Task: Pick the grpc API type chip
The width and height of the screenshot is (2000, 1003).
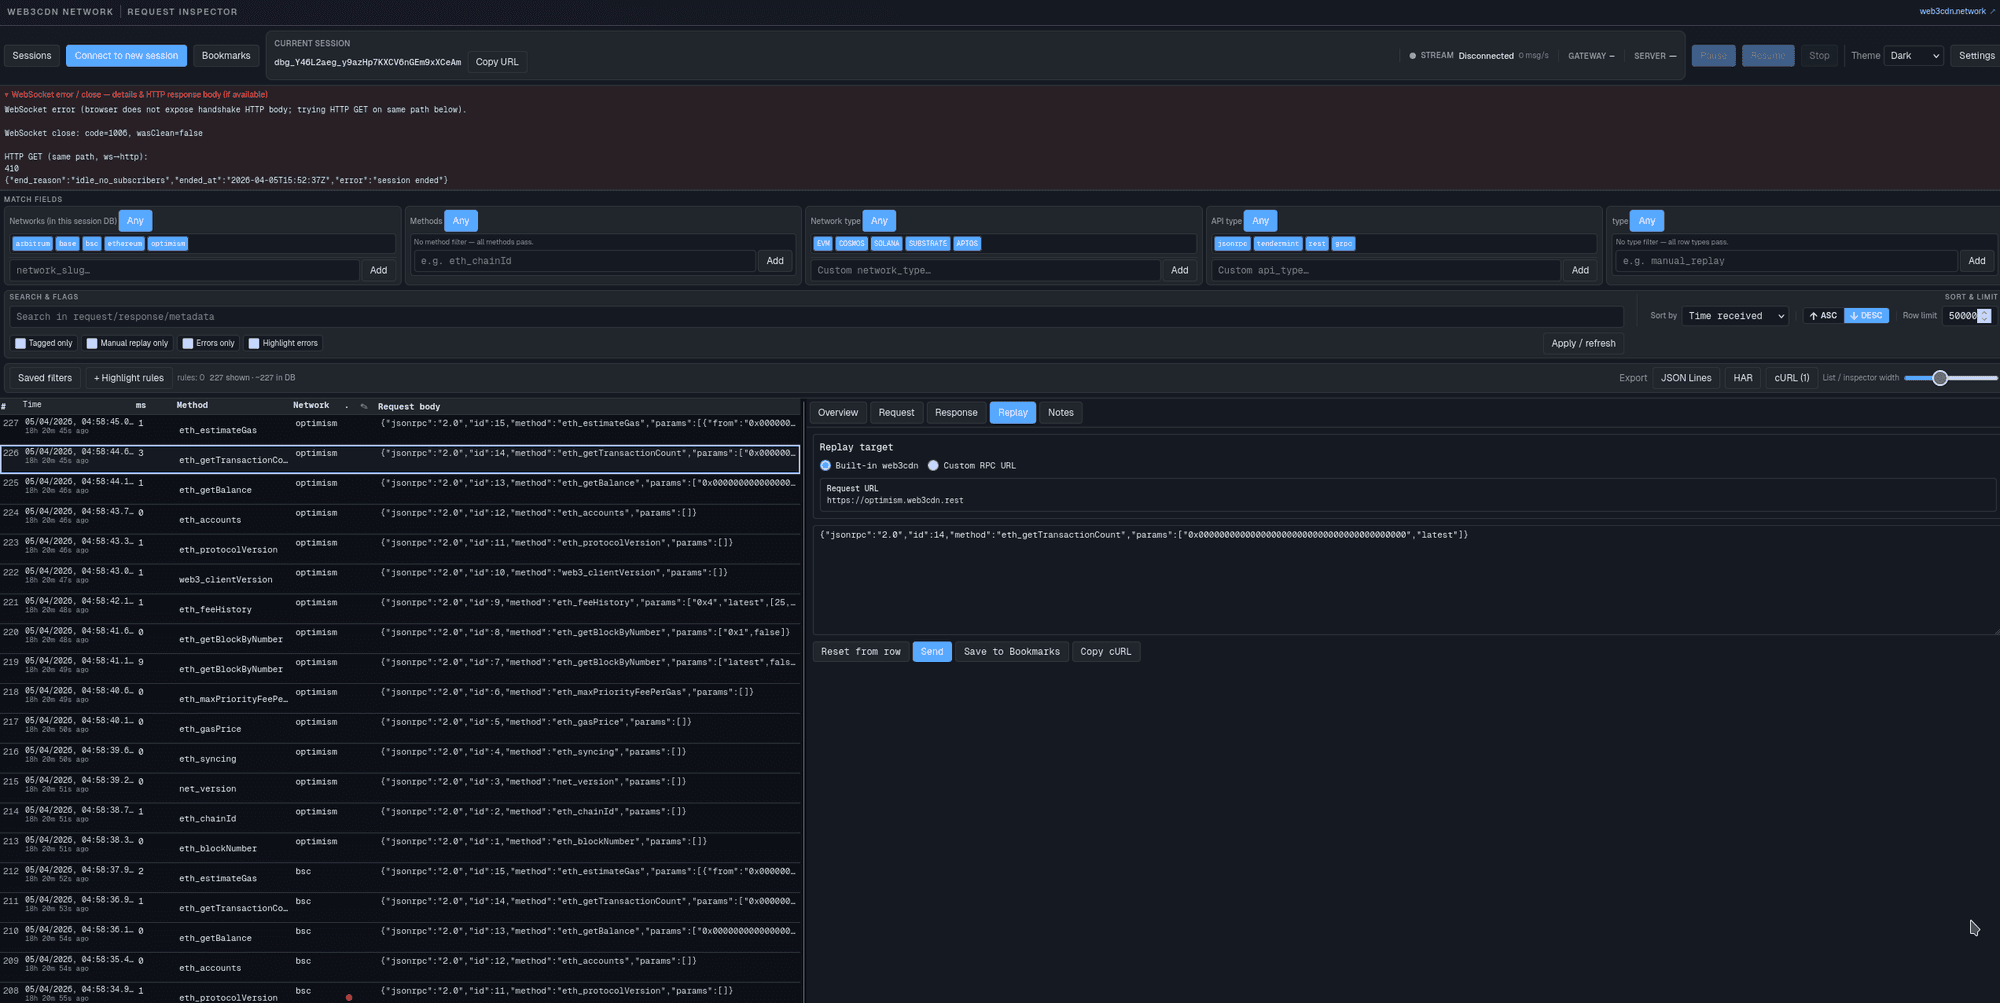Action: pyautogui.click(x=1343, y=244)
